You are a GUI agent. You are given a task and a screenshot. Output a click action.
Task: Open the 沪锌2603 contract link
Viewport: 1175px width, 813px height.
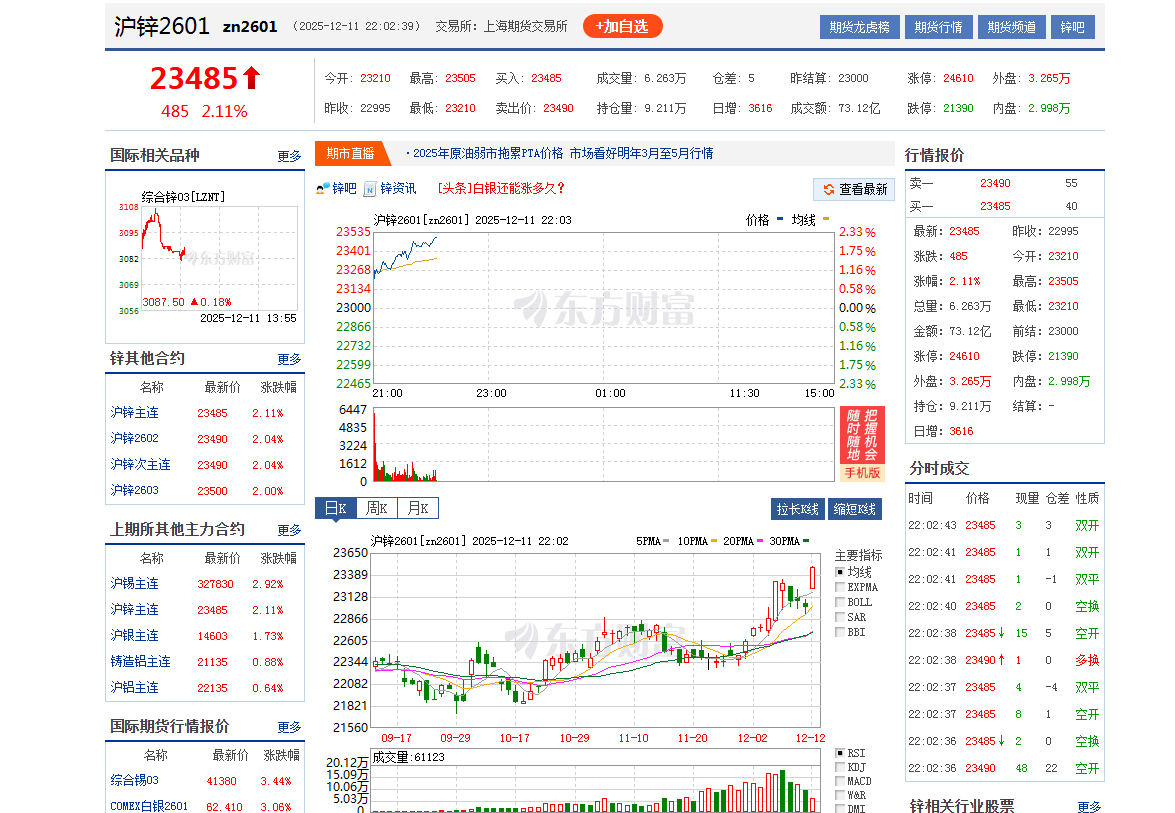(x=135, y=490)
